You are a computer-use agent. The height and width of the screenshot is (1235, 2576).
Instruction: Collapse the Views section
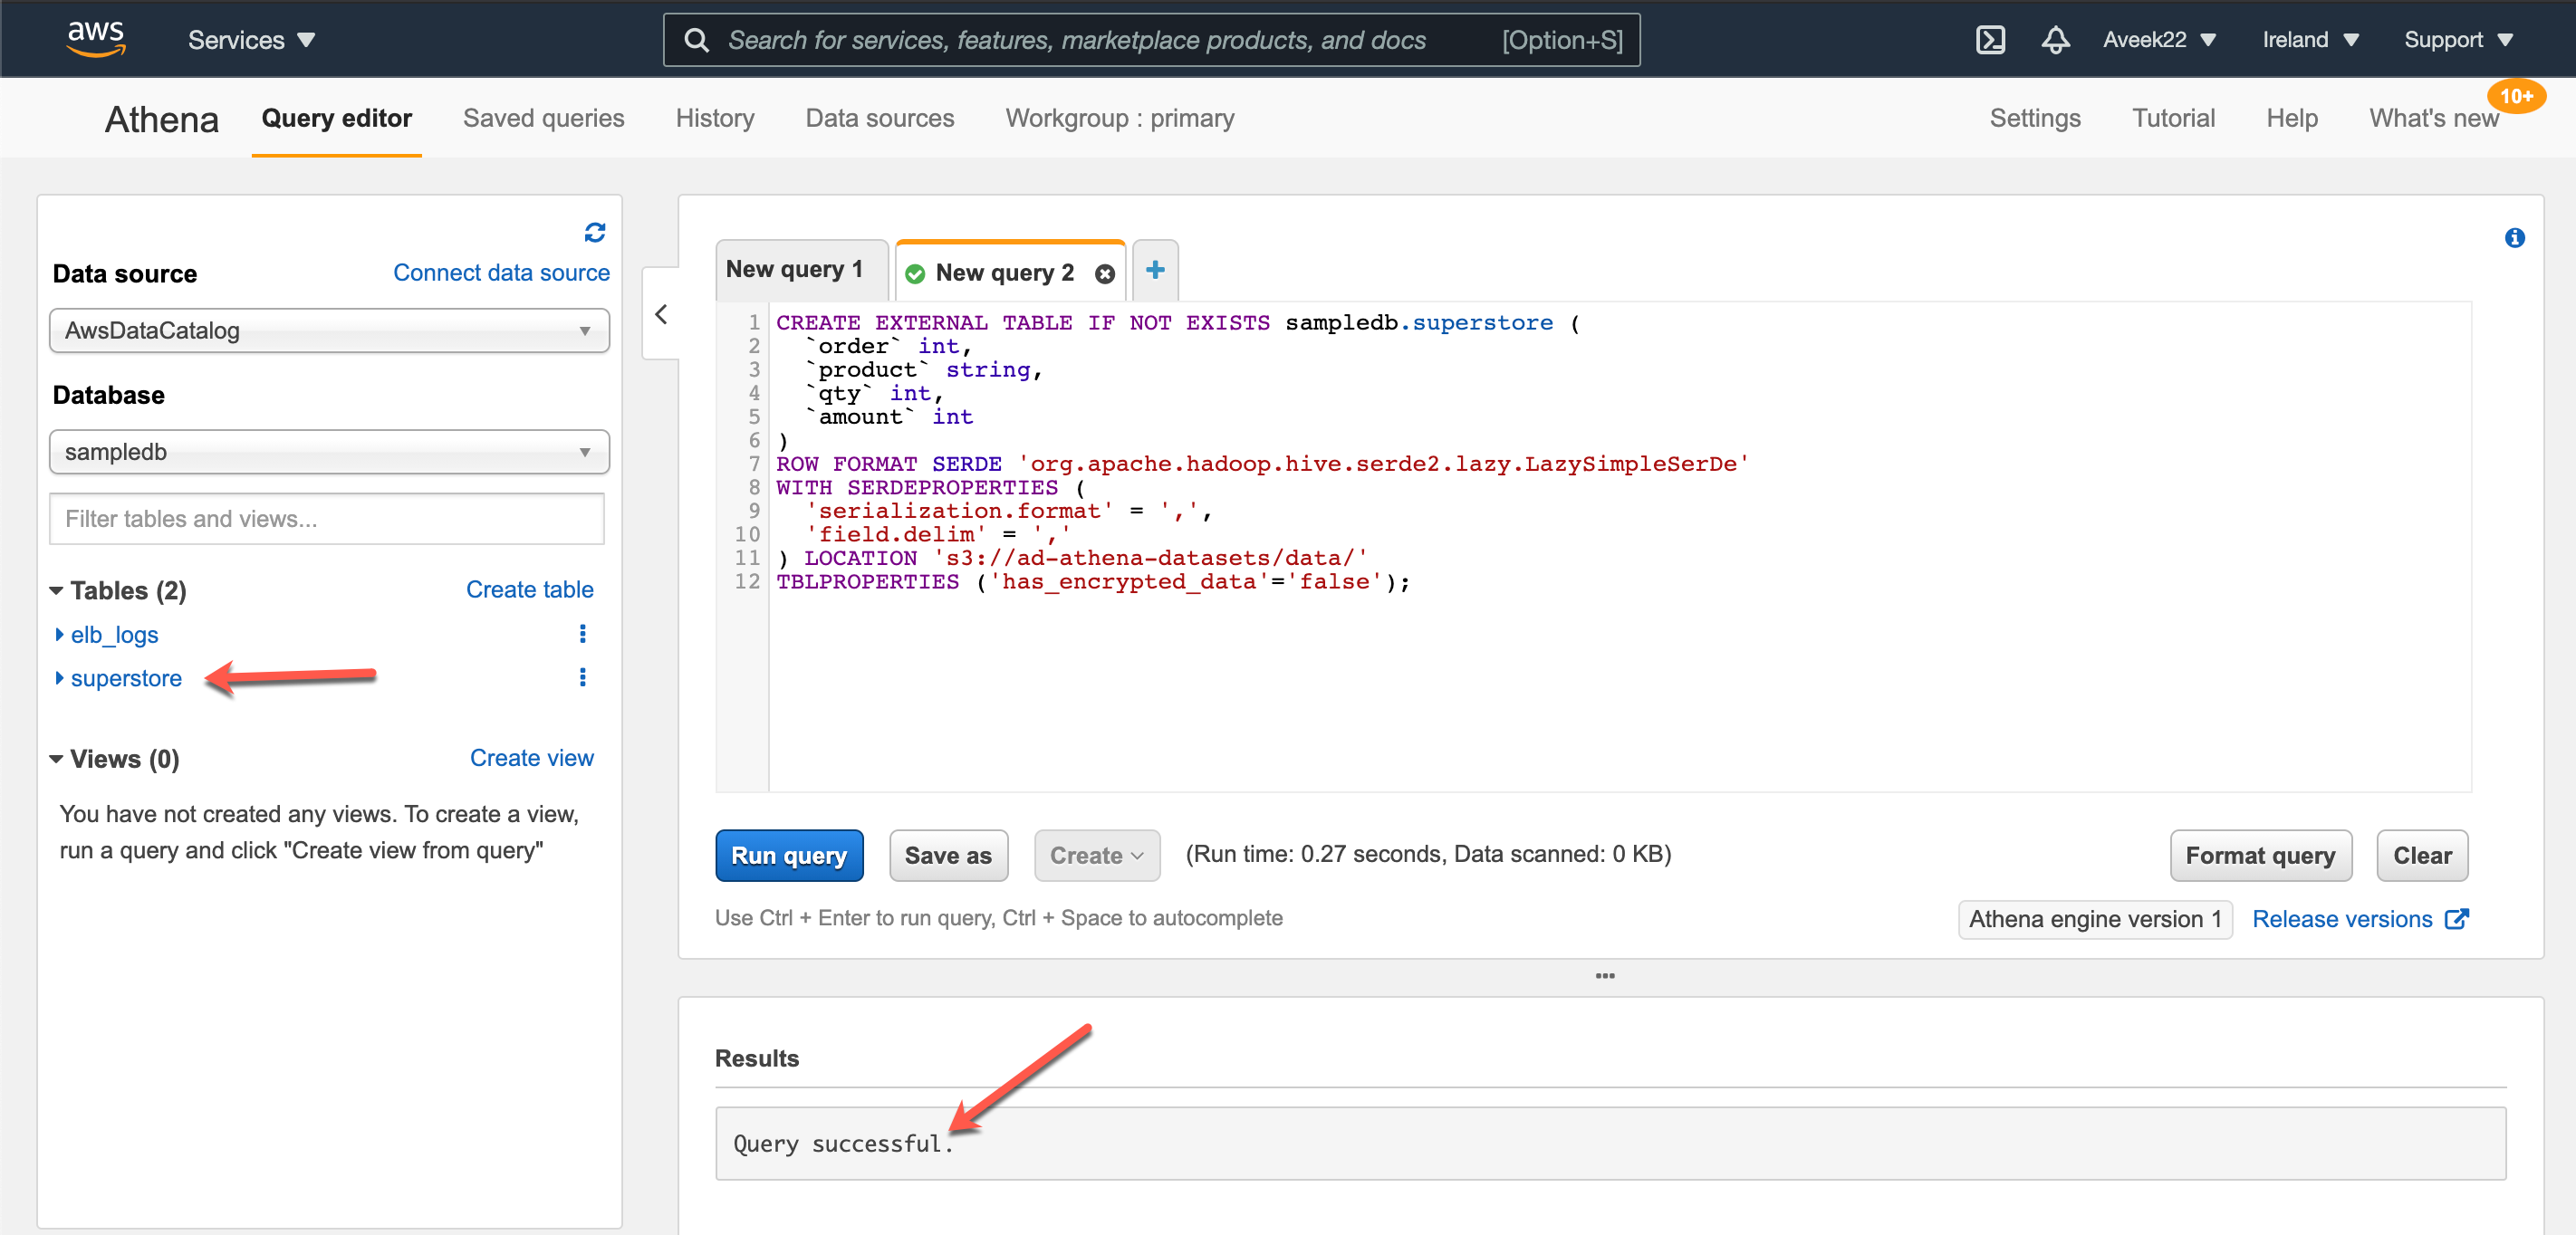pos(57,759)
